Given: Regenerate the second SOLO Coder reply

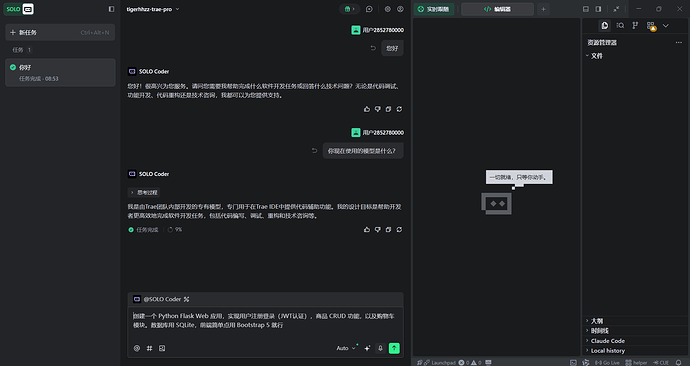Looking at the screenshot, I should (399, 230).
